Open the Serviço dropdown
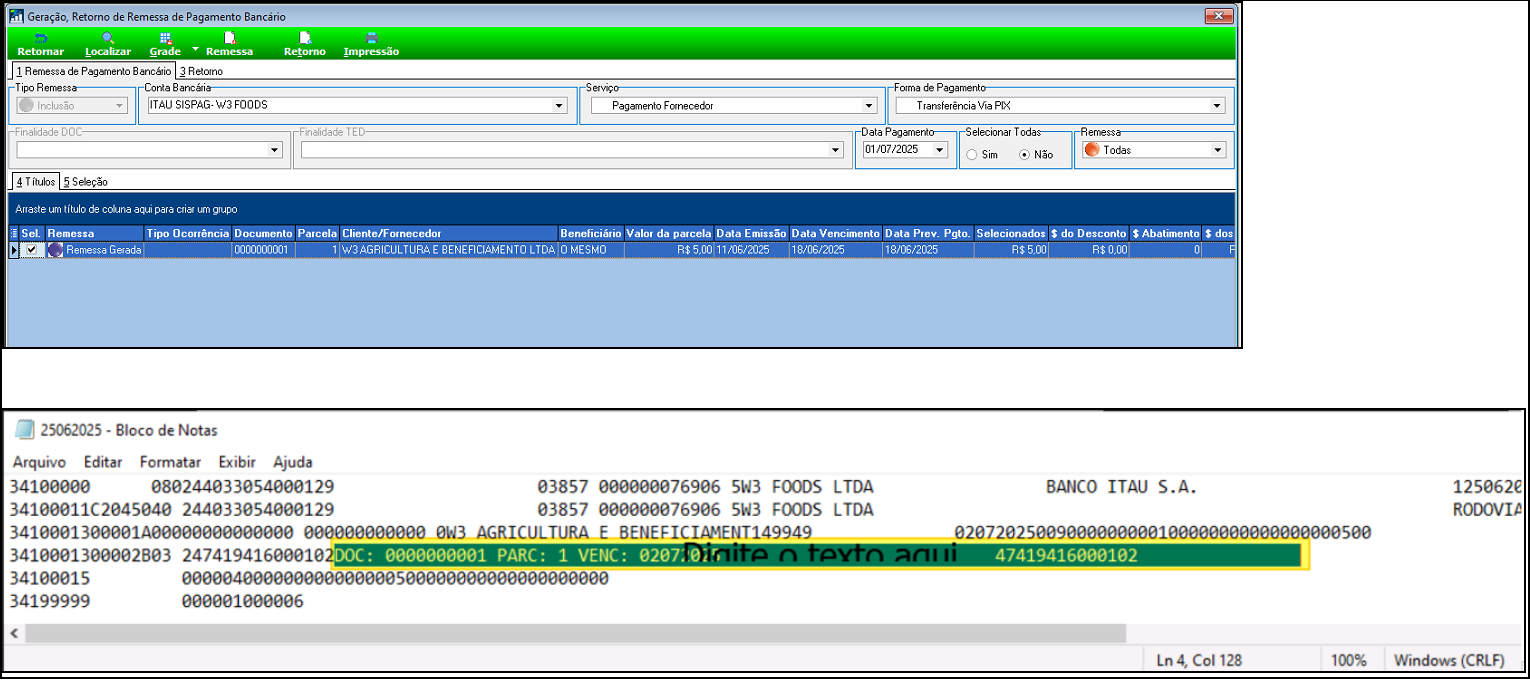Viewport: 1530px width, 680px height. tap(869, 105)
